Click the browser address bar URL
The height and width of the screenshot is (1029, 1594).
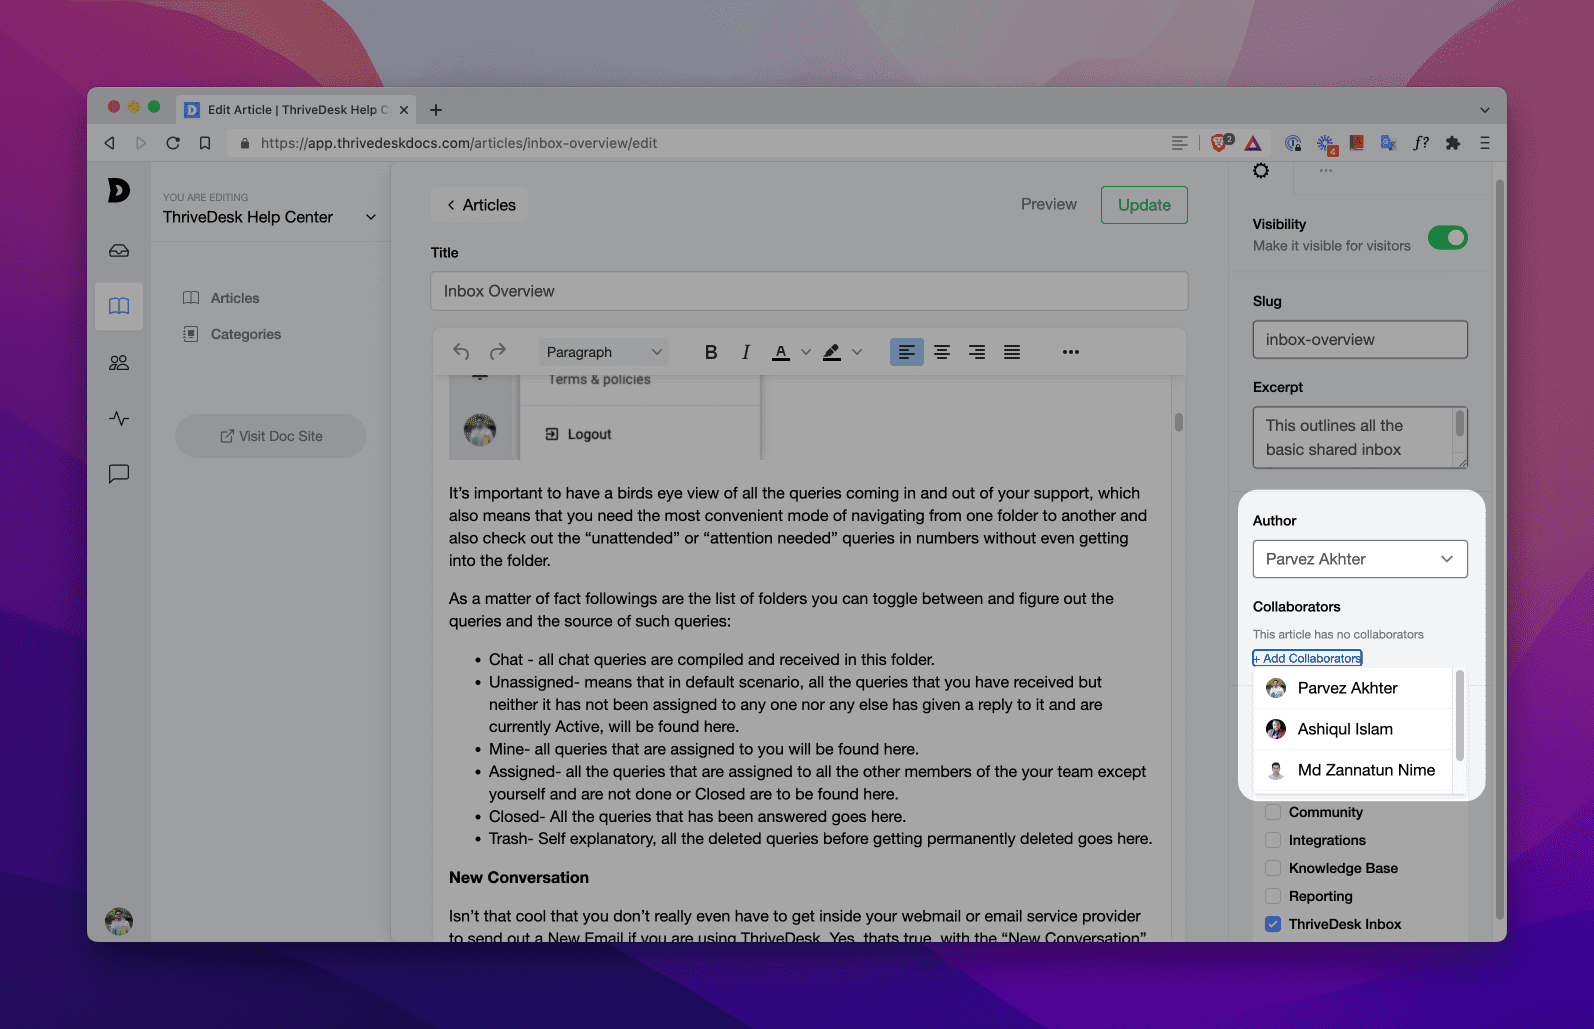[459, 143]
